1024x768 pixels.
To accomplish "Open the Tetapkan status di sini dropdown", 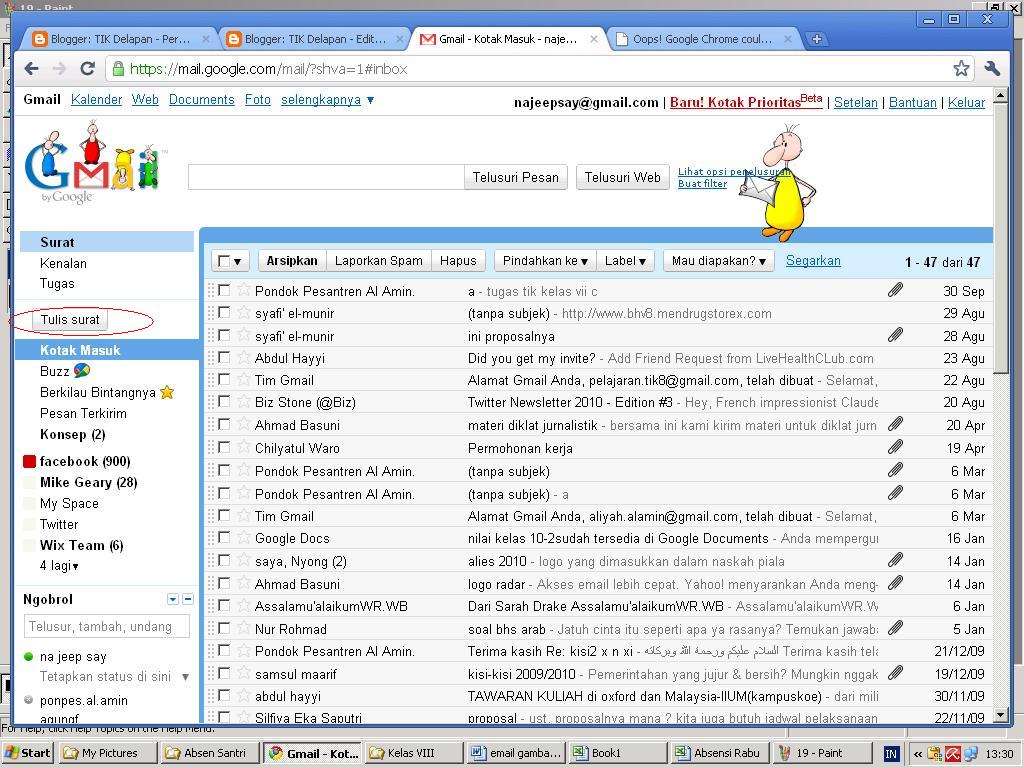I will click(185, 677).
